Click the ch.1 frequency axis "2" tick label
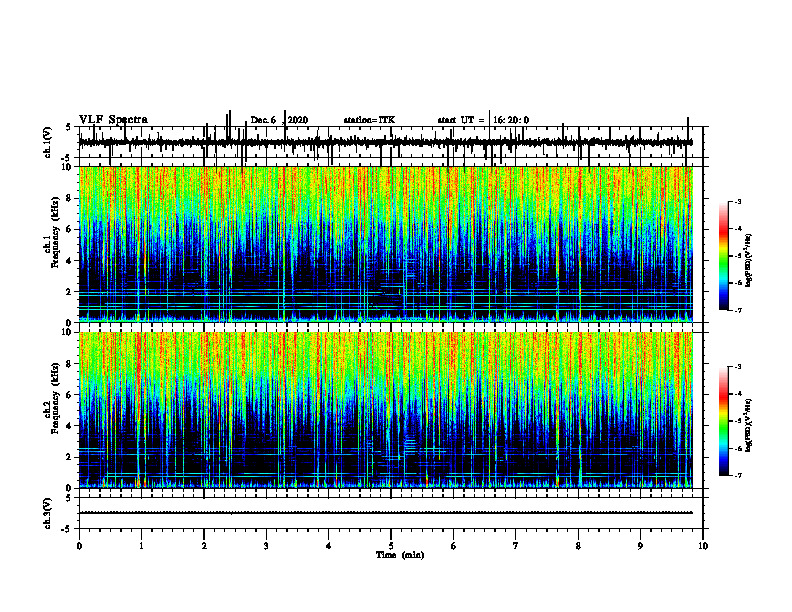792x612 pixels. 69,292
